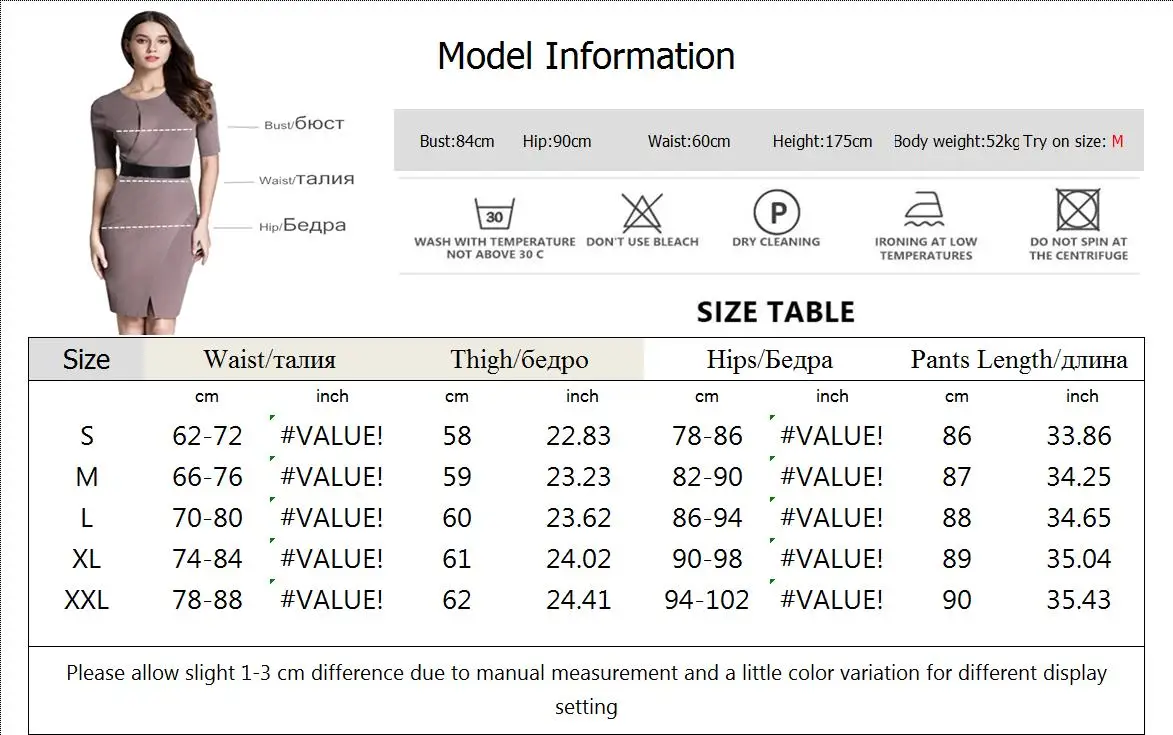Select the Waist/талия column header
This screenshot has height=735, width=1173.
(x=269, y=360)
